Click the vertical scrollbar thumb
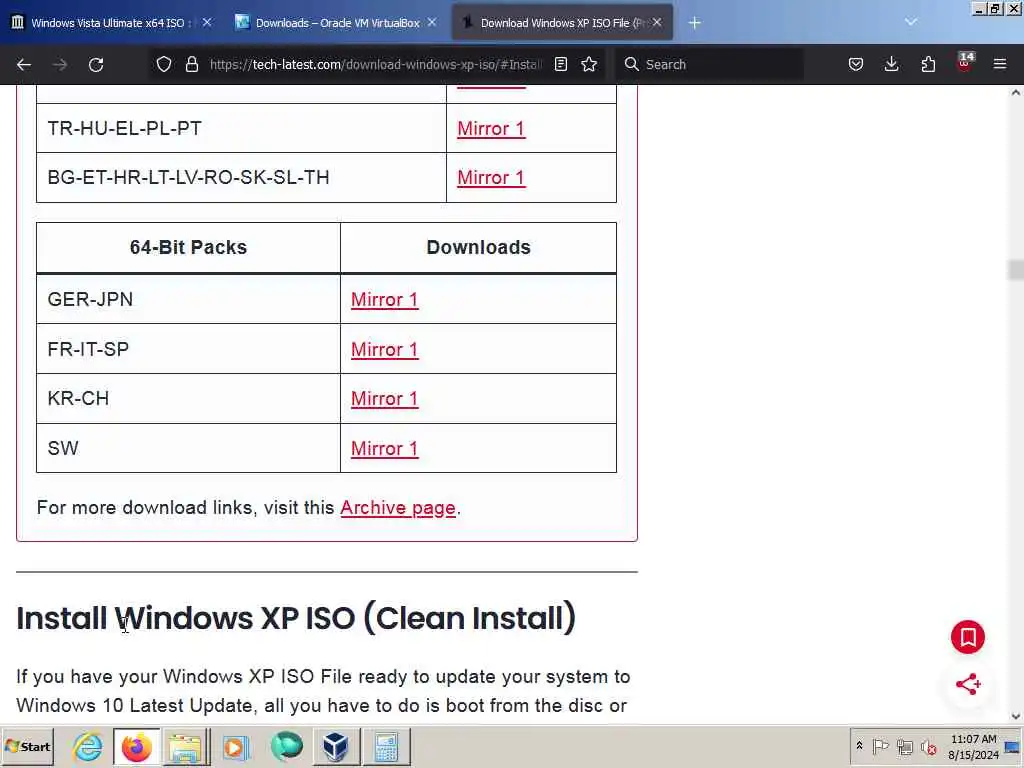 tap(1016, 269)
